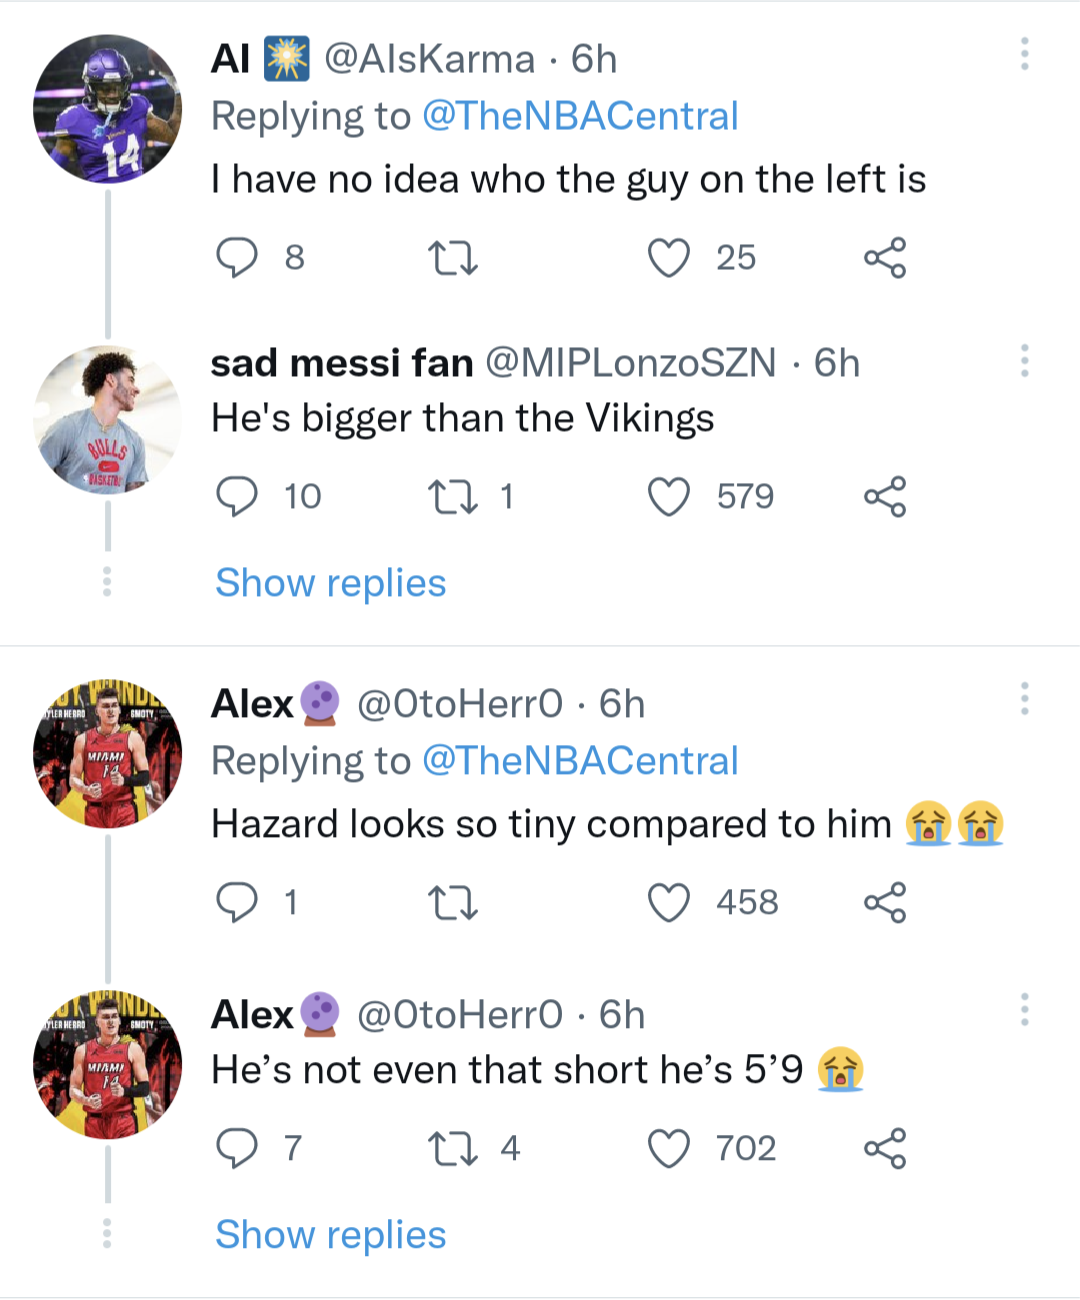The height and width of the screenshot is (1300, 1080).
Task: Retweet sad messi fan's tweet
Action: 453,497
